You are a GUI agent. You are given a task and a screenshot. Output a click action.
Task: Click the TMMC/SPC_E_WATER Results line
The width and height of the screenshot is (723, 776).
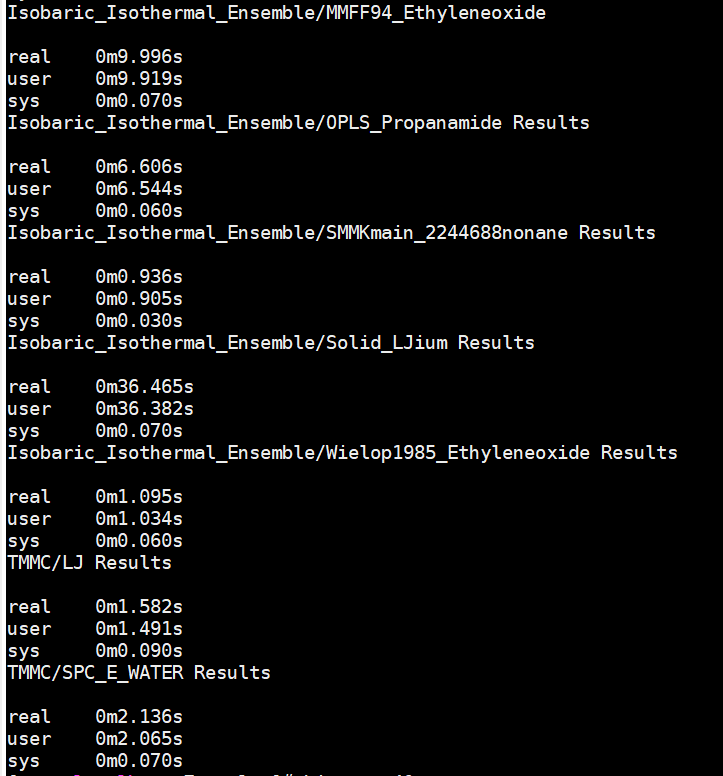139,673
